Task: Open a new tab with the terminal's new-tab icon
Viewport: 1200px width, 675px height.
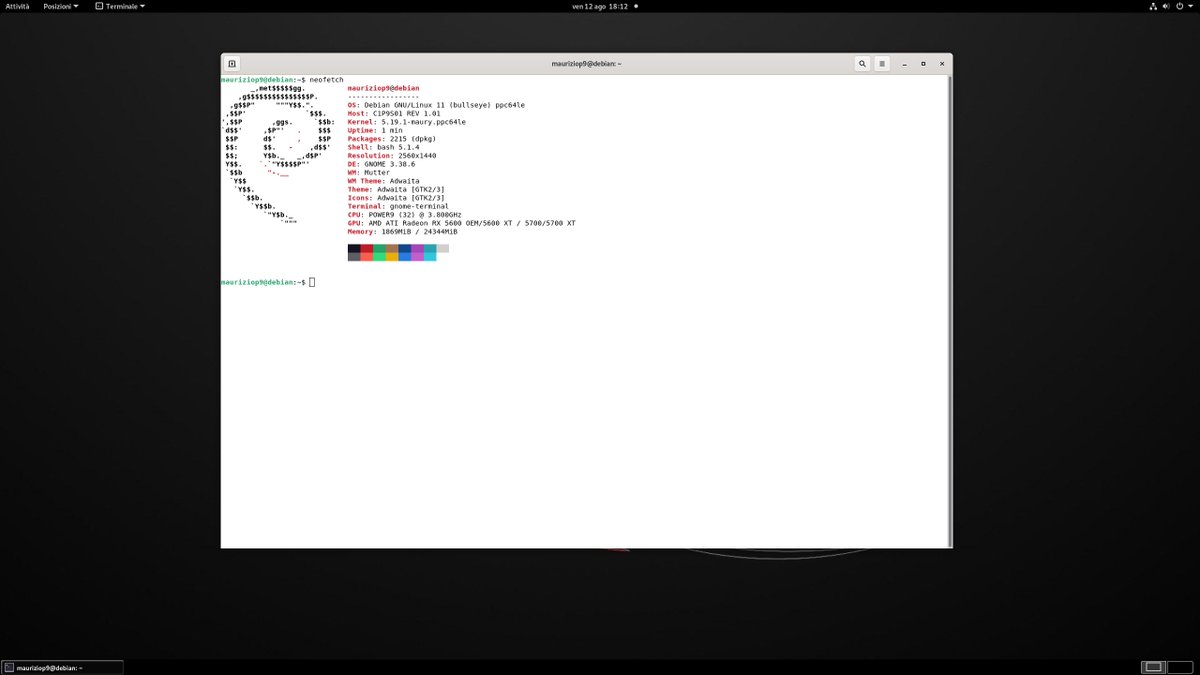Action: click(x=232, y=63)
